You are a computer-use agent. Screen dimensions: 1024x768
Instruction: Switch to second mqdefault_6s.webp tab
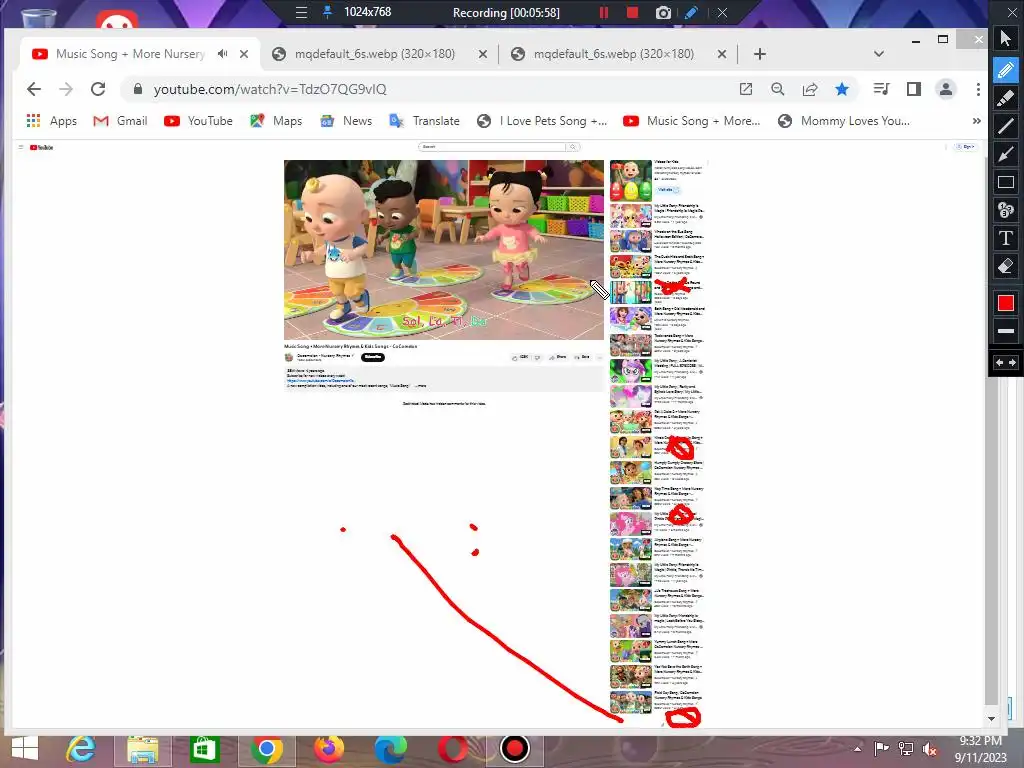613,54
